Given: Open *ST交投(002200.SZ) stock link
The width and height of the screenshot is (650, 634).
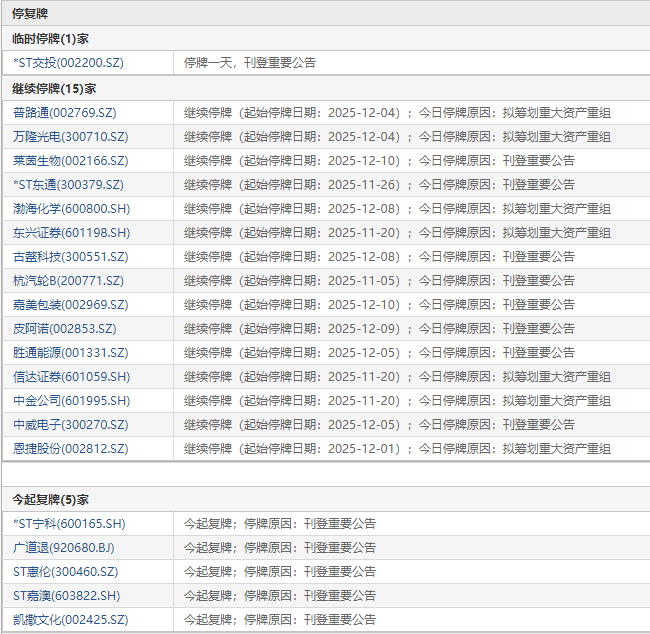Looking at the screenshot, I should 68,63.
